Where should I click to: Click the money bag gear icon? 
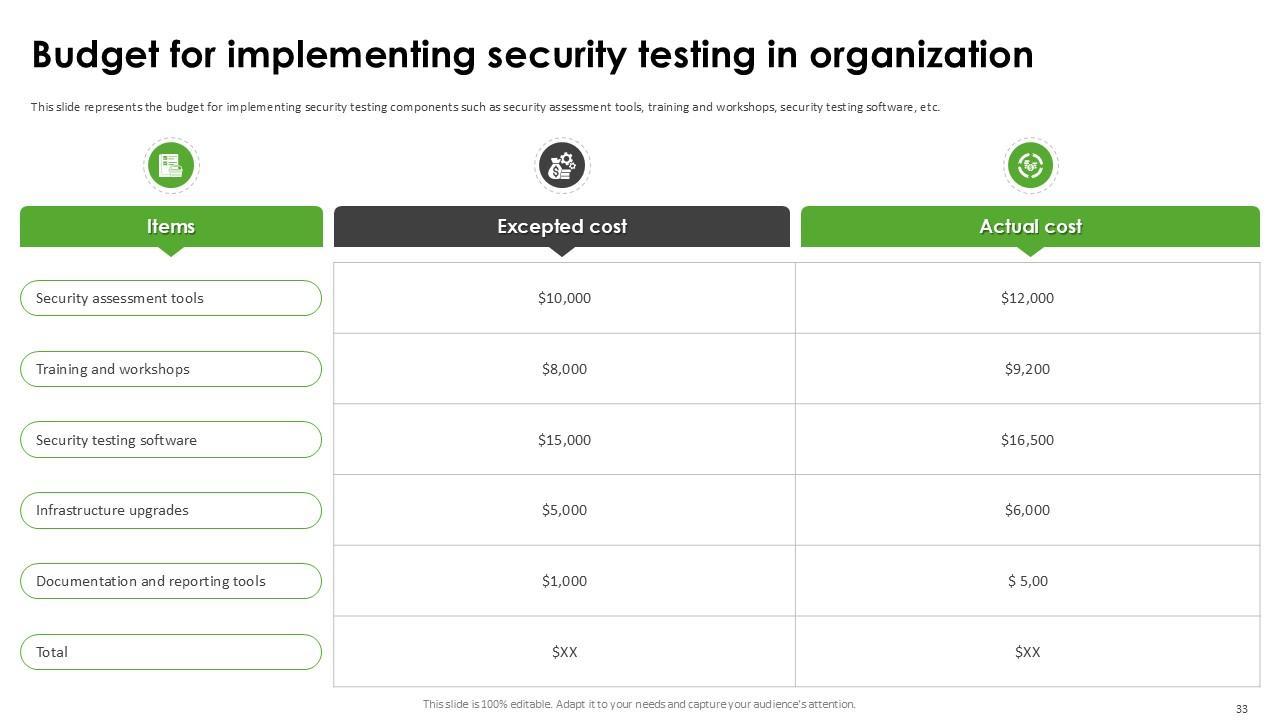point(562,165)
